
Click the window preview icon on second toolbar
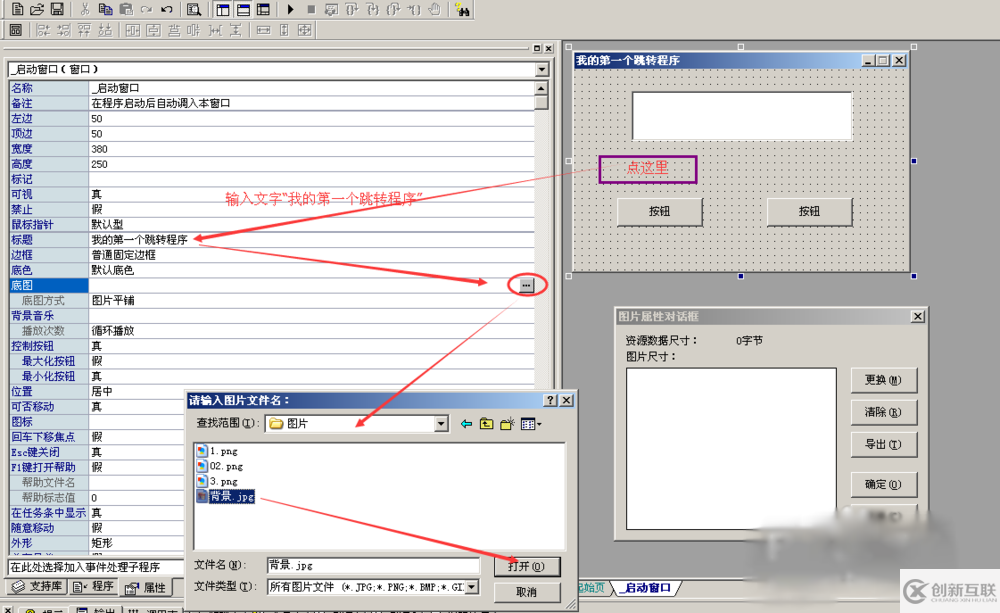[x=16, y=30]
